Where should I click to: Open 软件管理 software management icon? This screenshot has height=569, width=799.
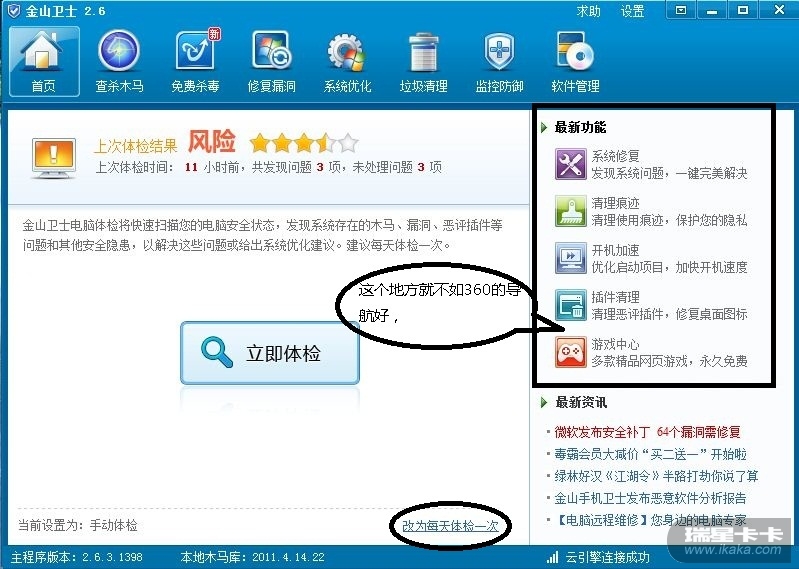[575, 51]
